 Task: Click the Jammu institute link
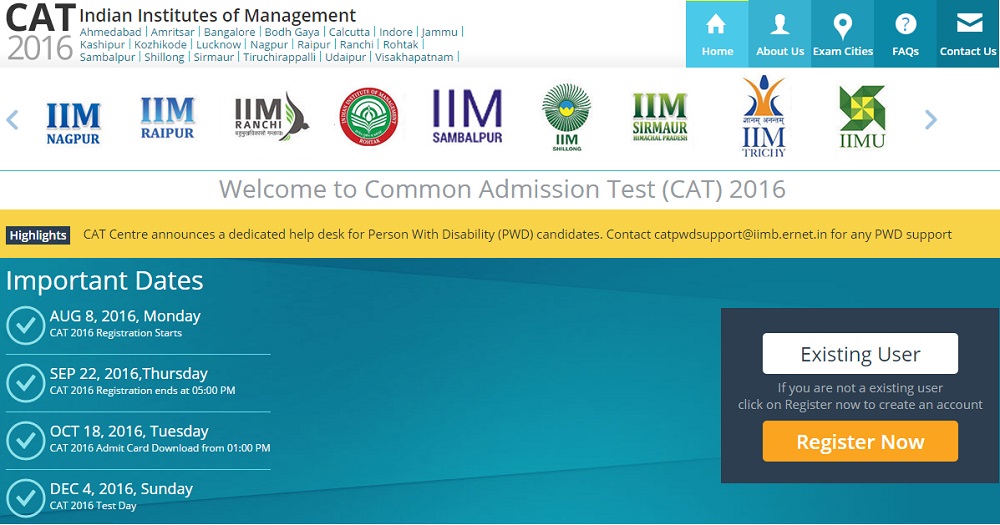click(x=439, y=32)
